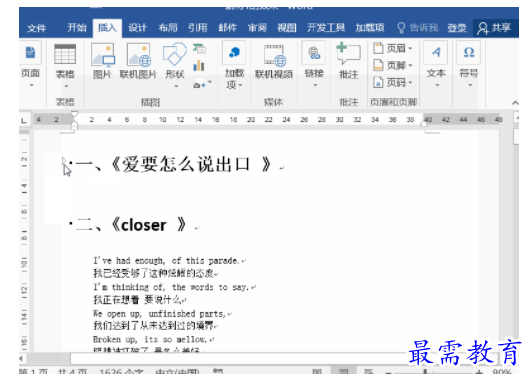Click the line "I've had enough, of this parade."
Screen dimensions: 530x384
pos(166,261)
